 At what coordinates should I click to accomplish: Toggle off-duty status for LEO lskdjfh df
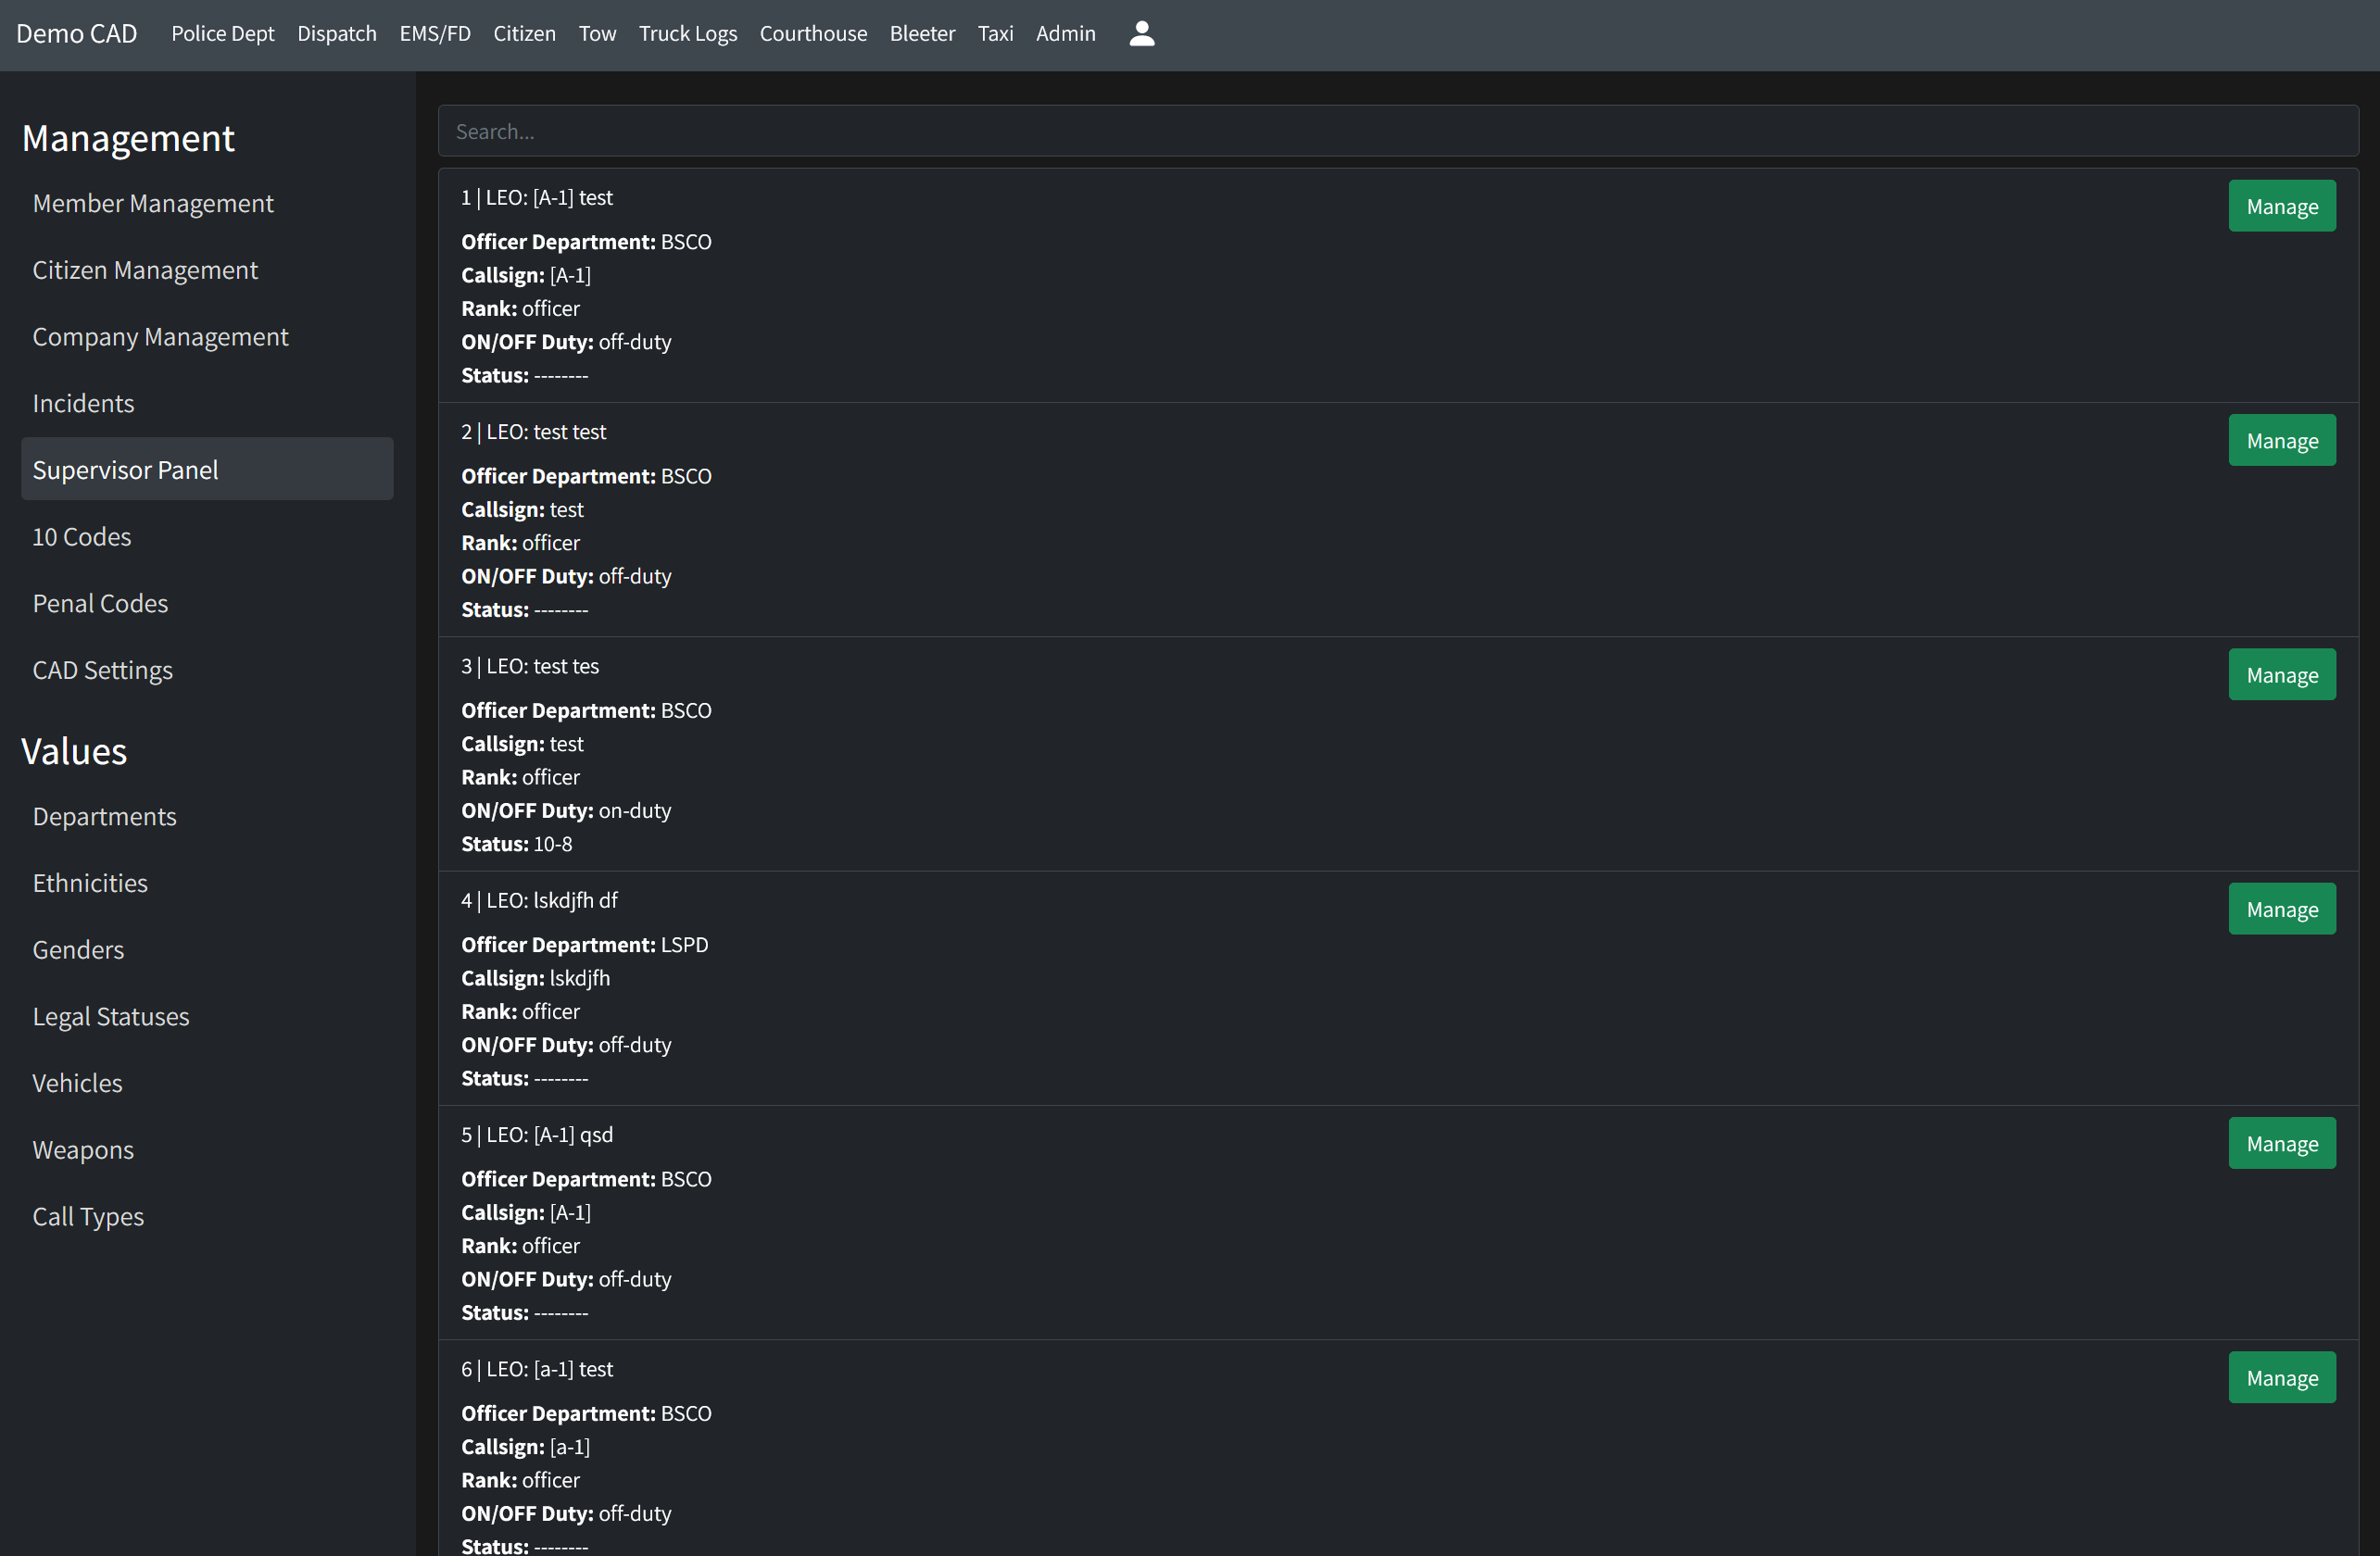pyautogui.click(x=2283, y=909)
